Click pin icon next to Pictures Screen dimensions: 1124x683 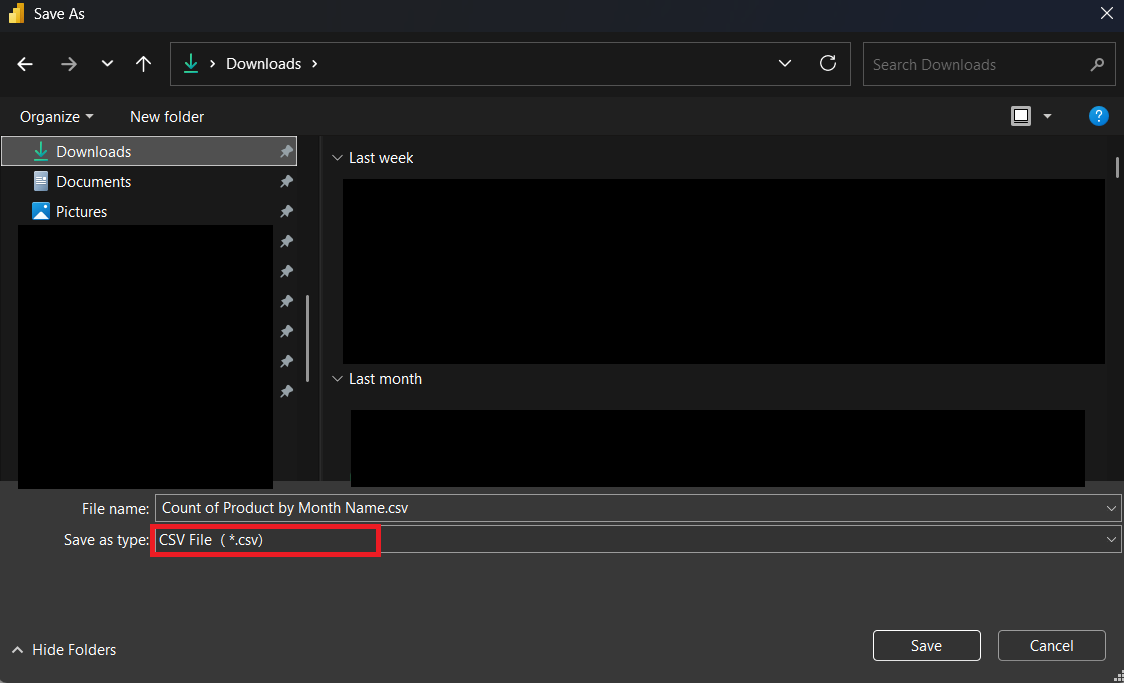point(286,211)
